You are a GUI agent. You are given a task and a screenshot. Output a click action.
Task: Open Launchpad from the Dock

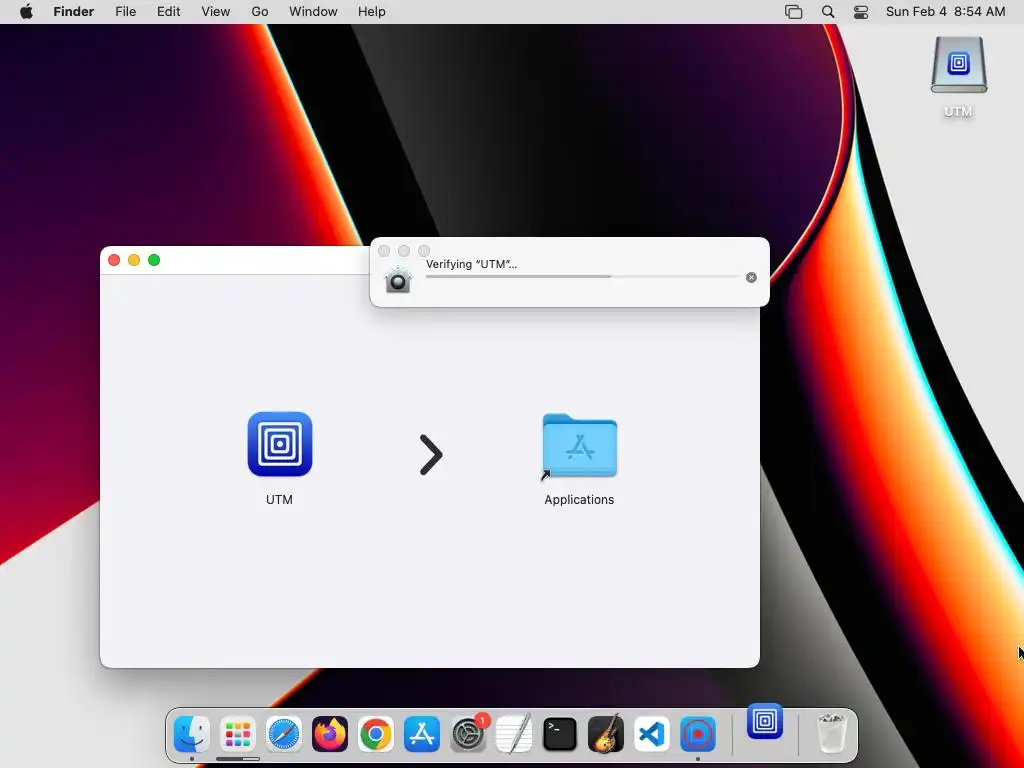coord(238,734)
